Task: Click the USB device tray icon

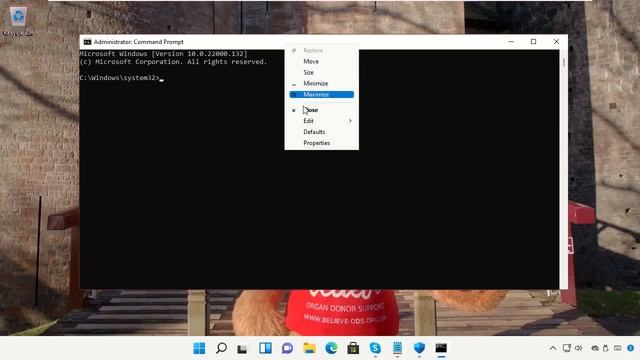Action: [x=606, y=348]
